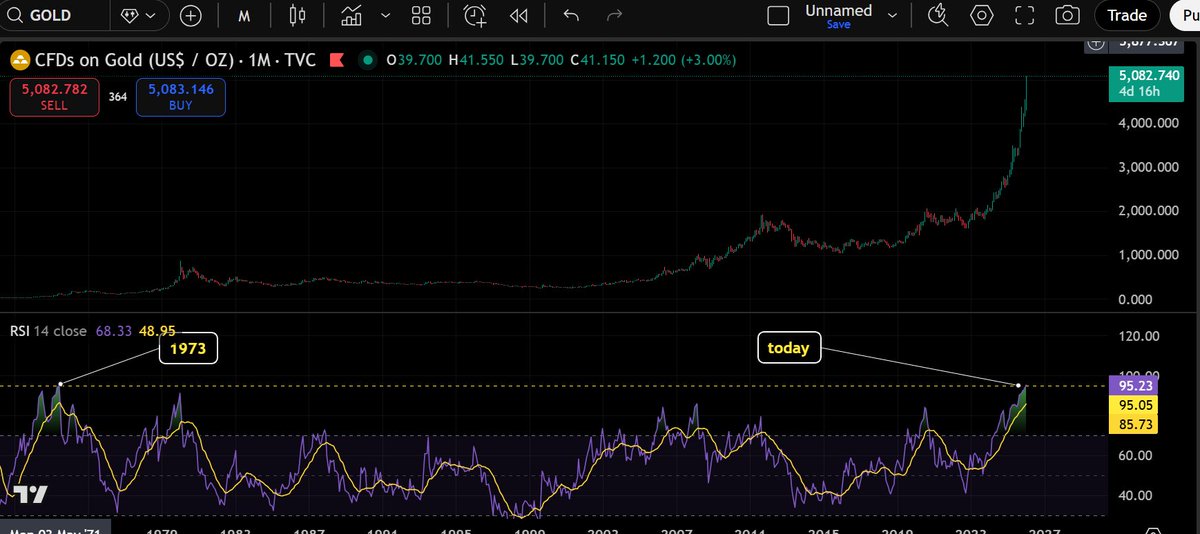Click the 5,083.146 BUY button
Screen dimensions: 1200x534
181,97
